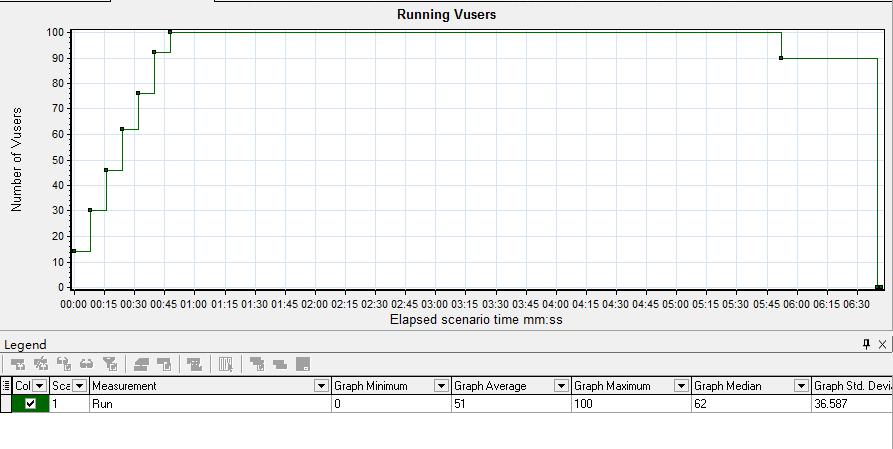Click the last icon in the Legend toolbar
This screenshot has width=893, height=449.
pyautogui.click(x=302, y=365)
